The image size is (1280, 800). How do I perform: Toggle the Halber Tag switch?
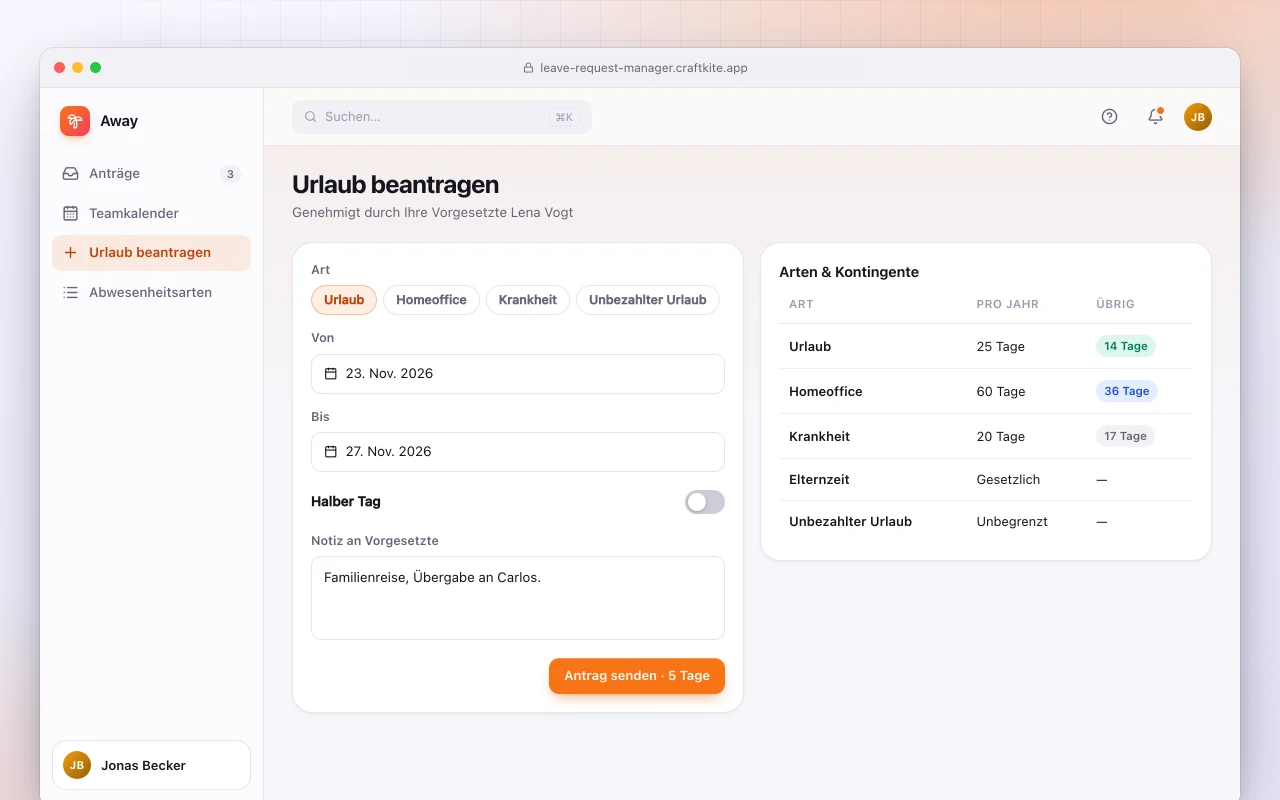click(x=705, y=502)
